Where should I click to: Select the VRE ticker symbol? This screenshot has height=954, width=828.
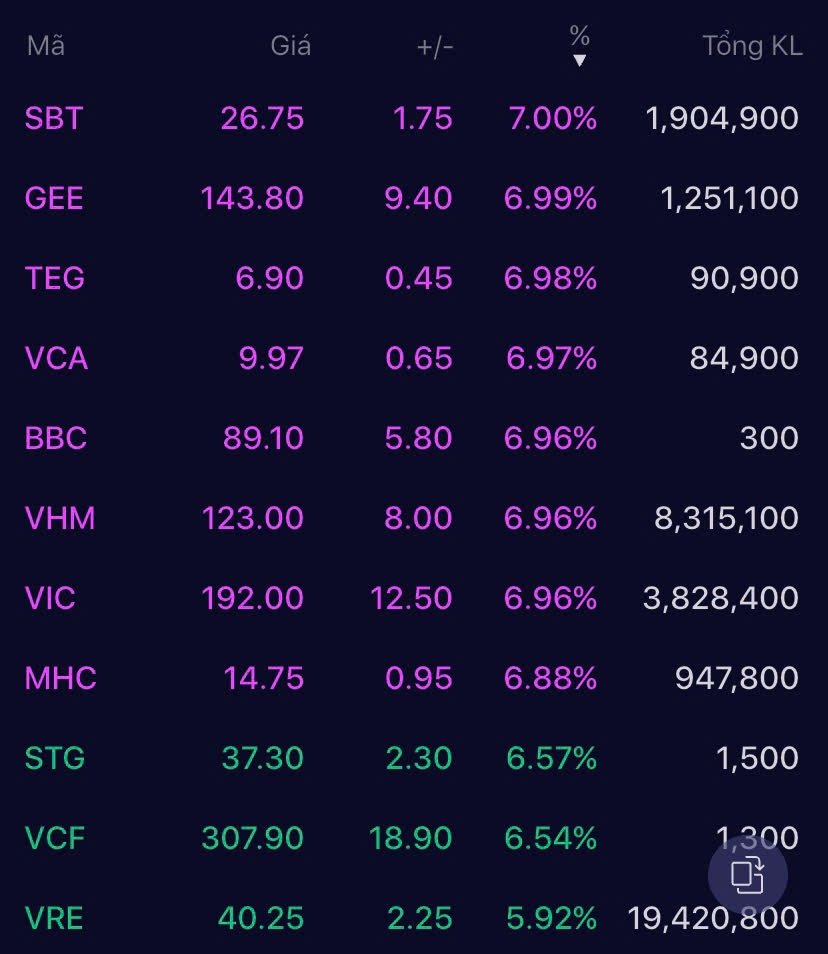[54, 918]
